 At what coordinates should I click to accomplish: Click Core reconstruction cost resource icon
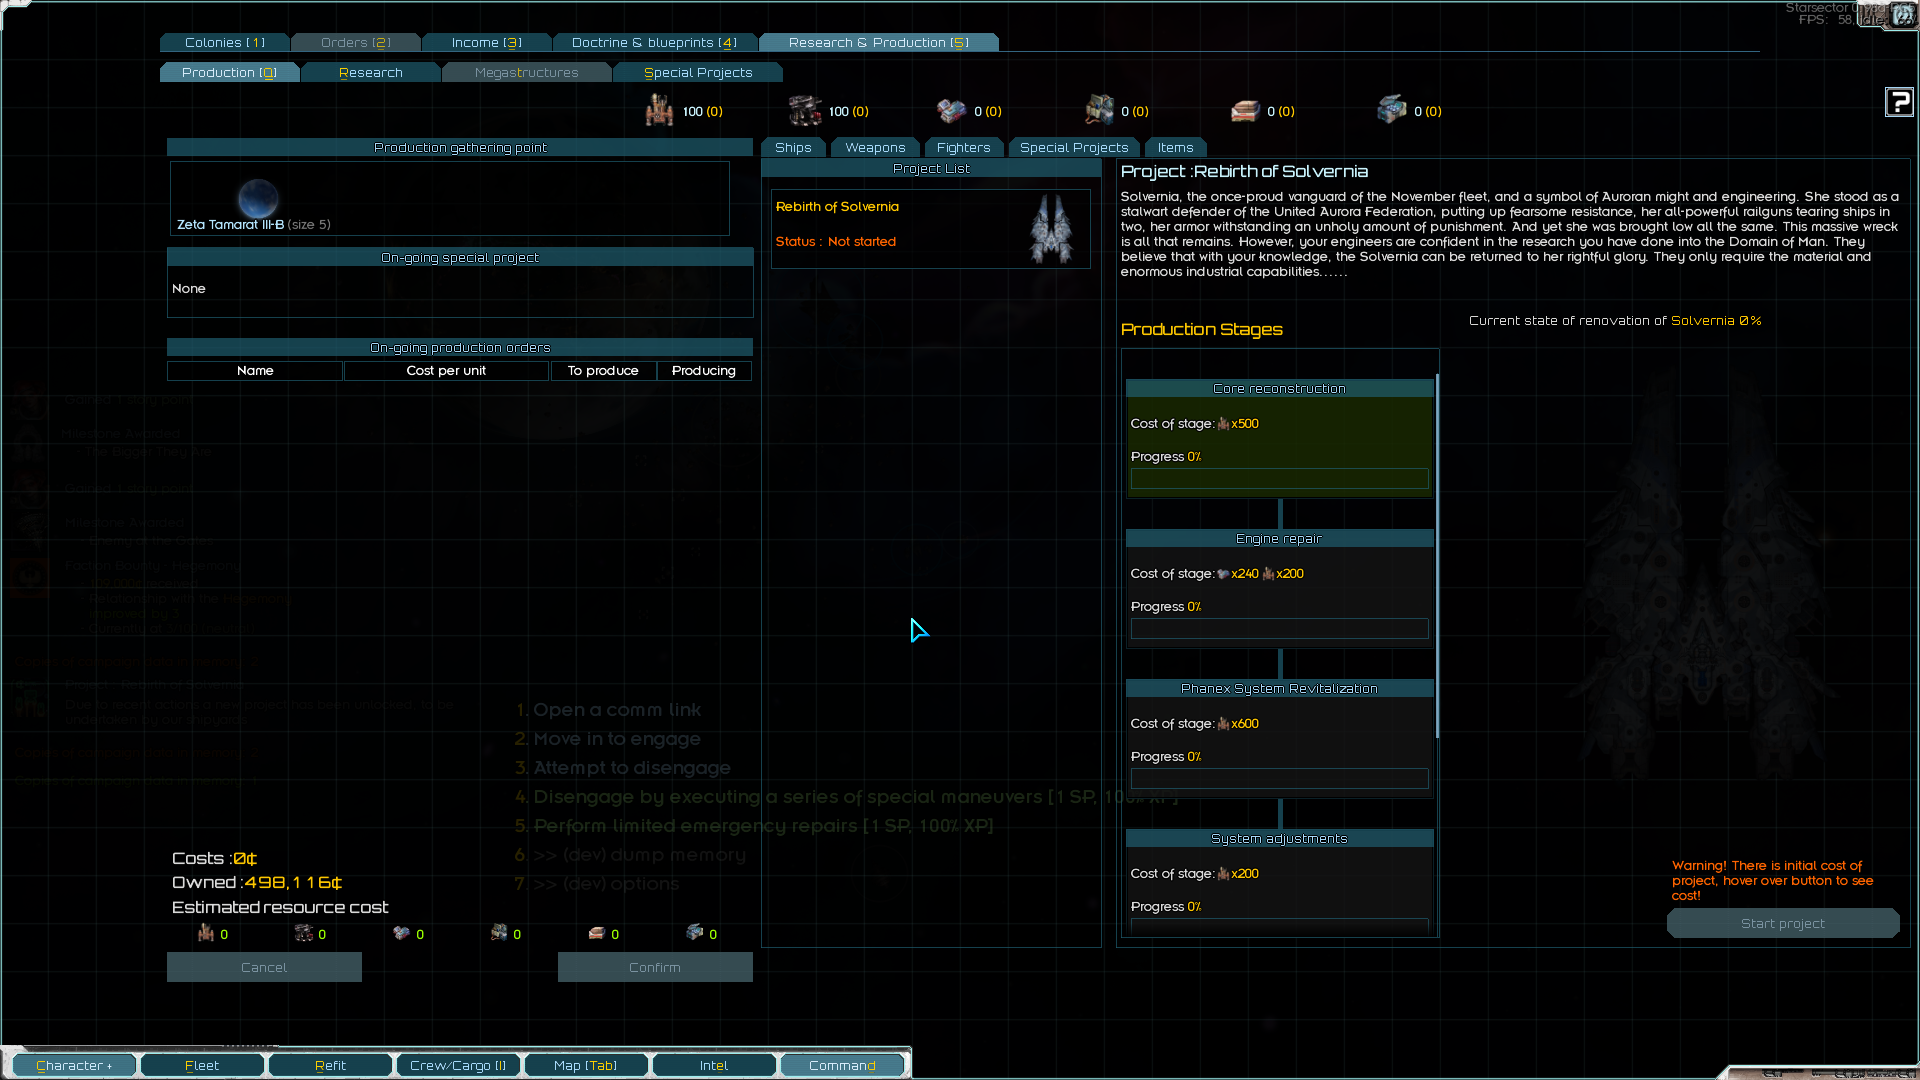click(1223, 424)
